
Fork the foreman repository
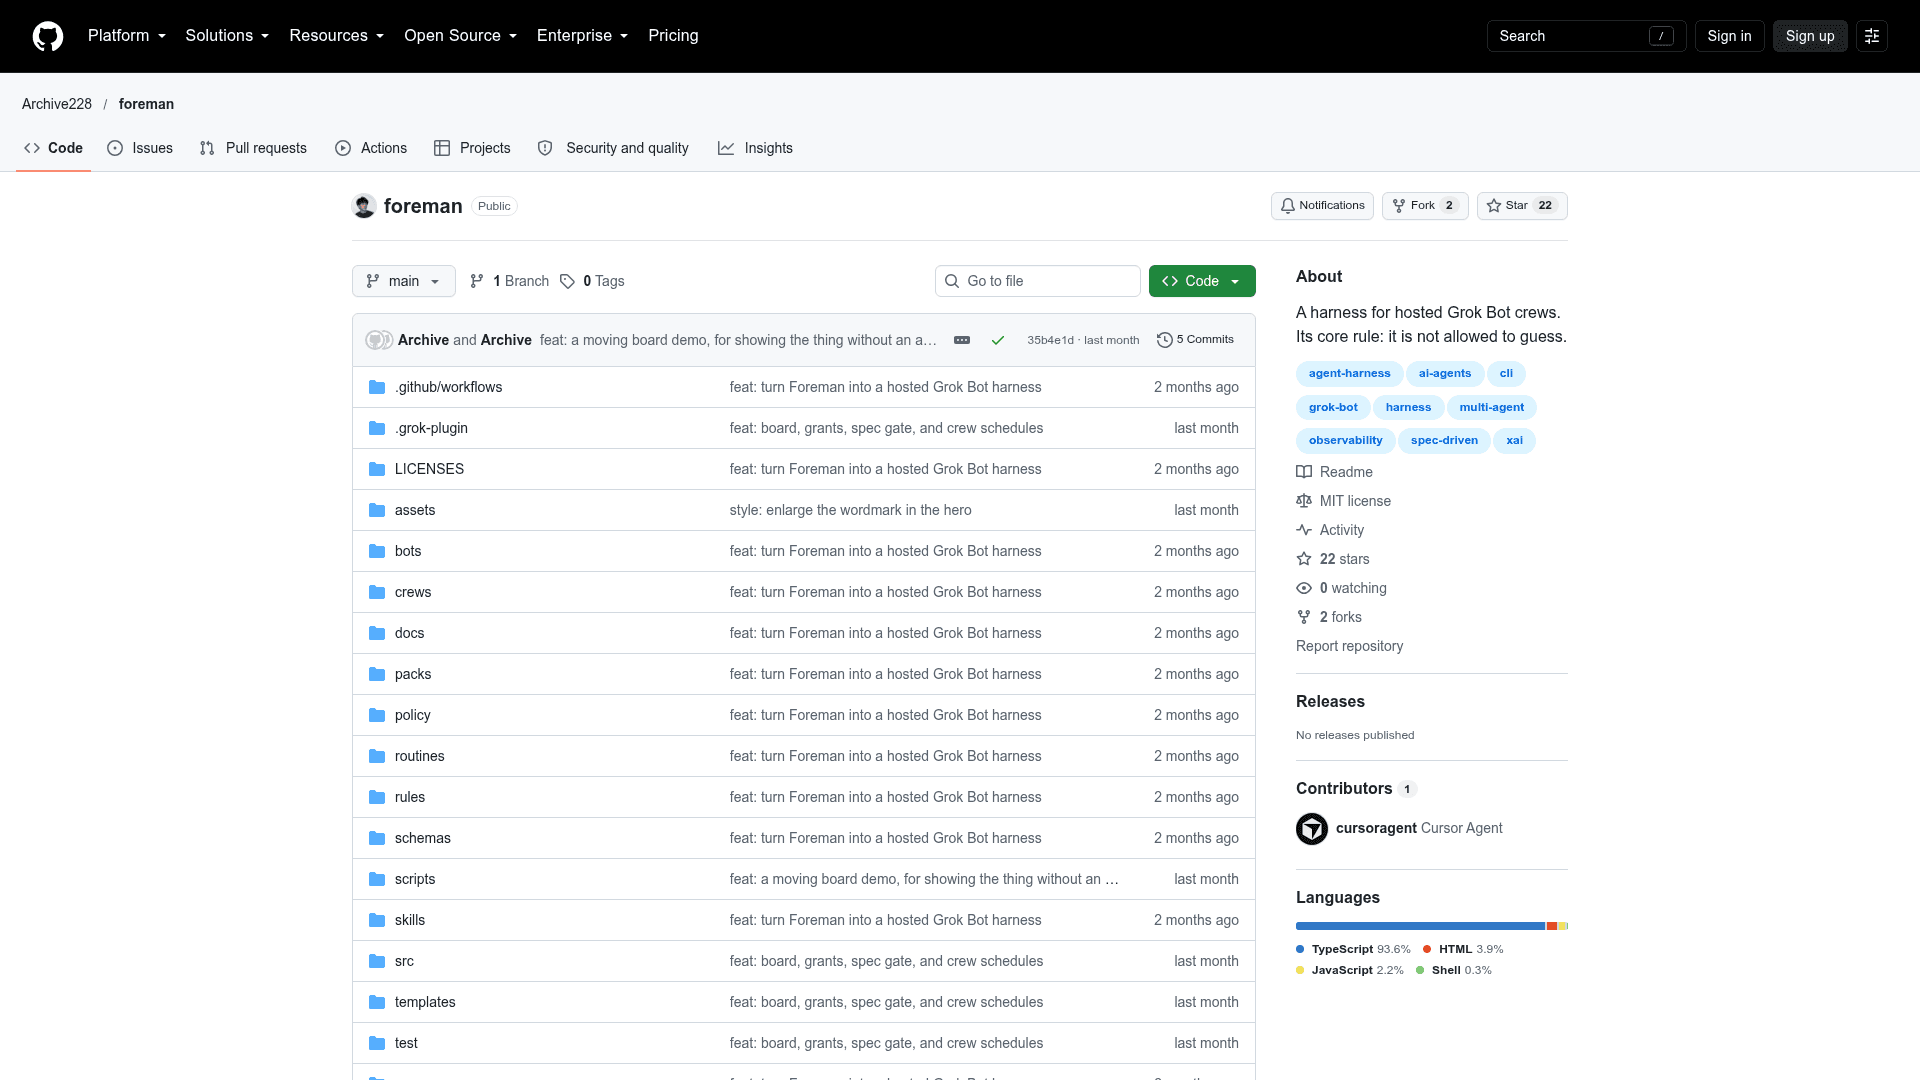1425,206
